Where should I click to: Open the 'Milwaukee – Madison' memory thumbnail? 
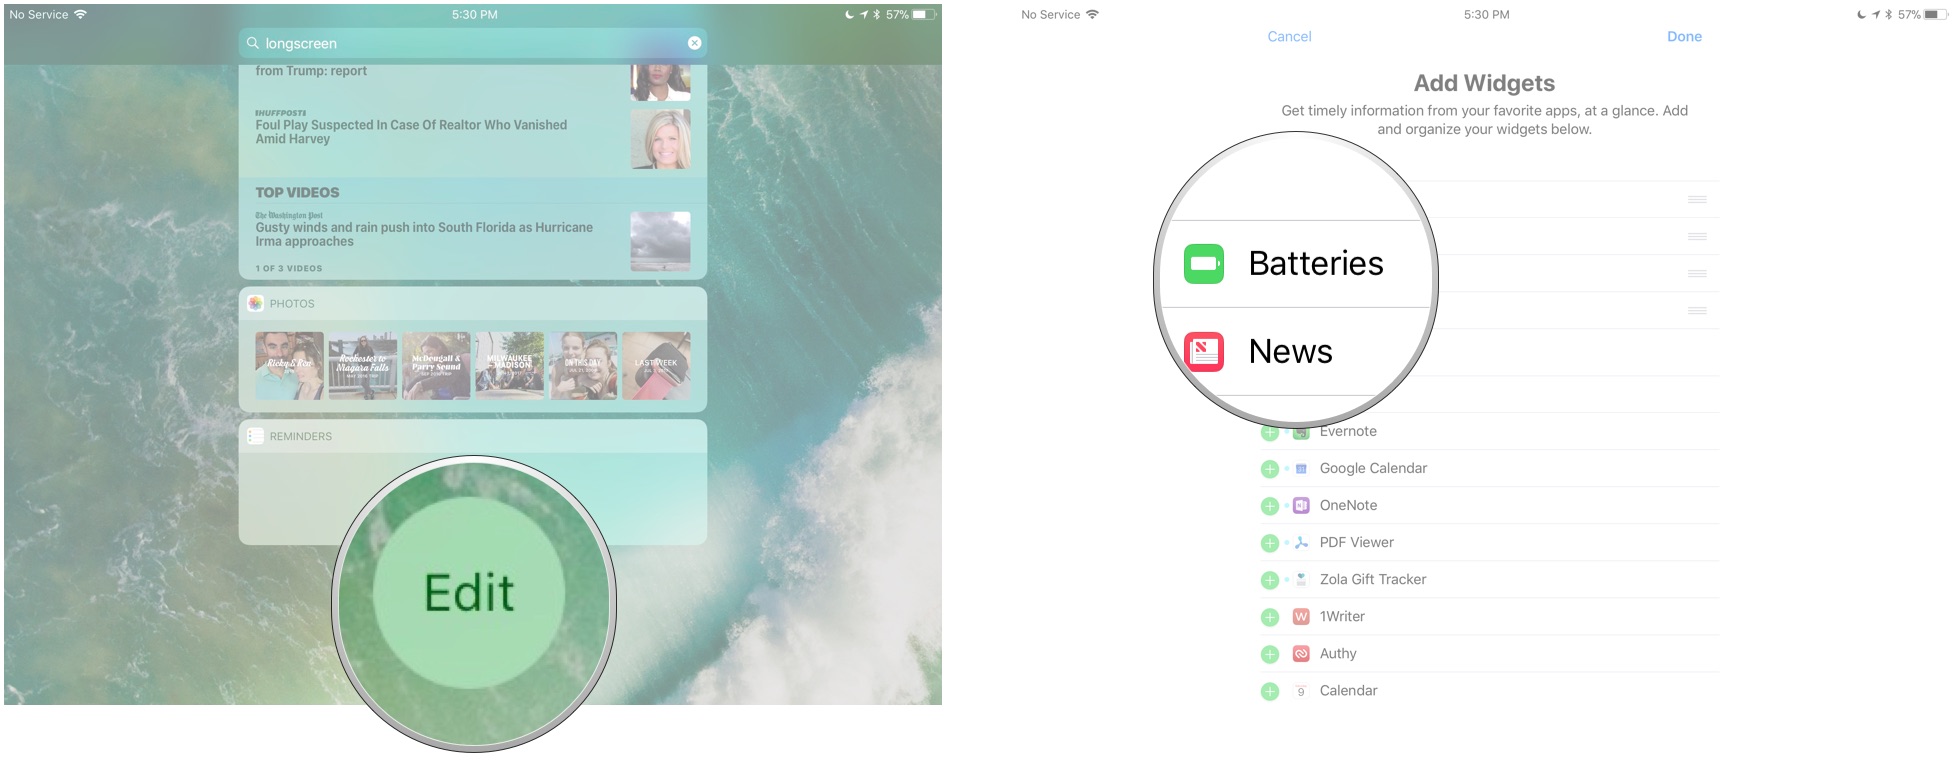pos(510,366)
